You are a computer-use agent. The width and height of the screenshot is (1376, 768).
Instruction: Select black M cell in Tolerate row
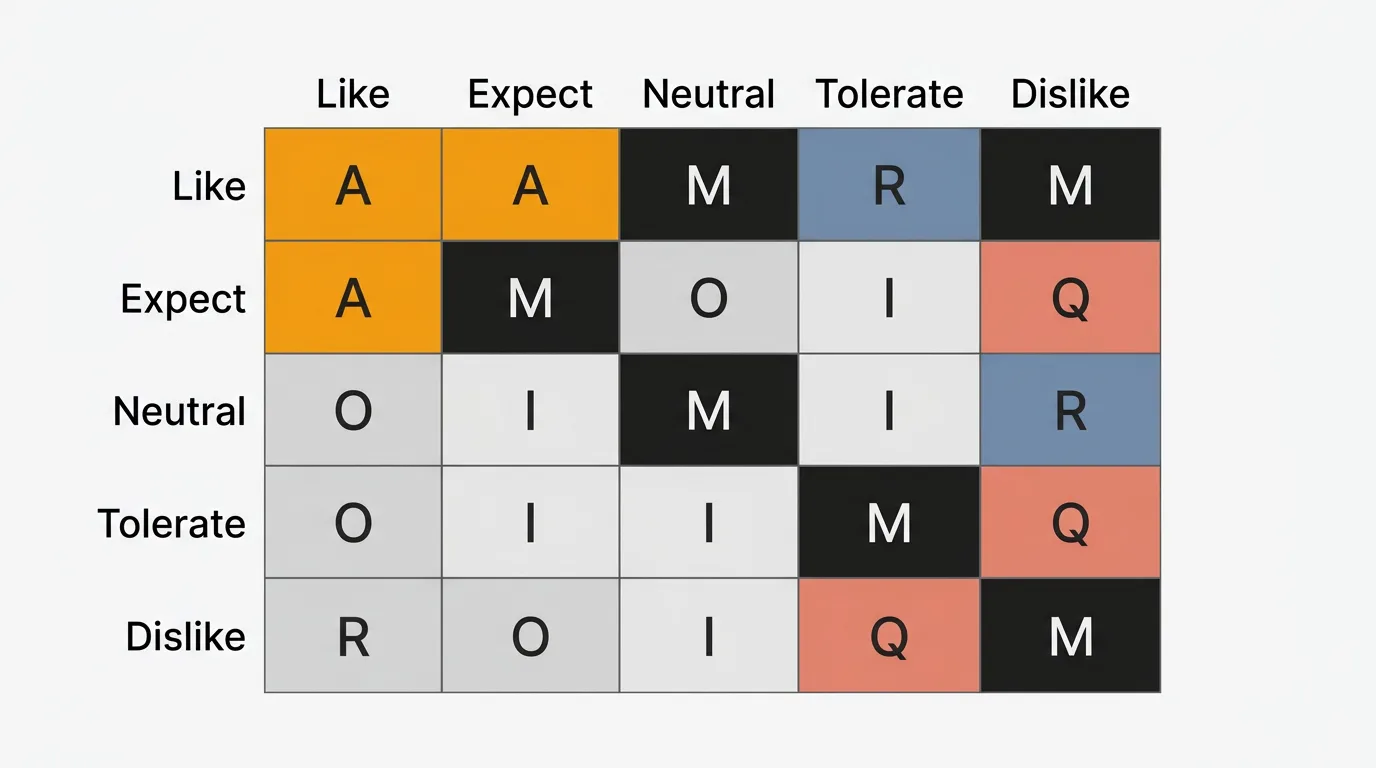(x=889, y=523)
